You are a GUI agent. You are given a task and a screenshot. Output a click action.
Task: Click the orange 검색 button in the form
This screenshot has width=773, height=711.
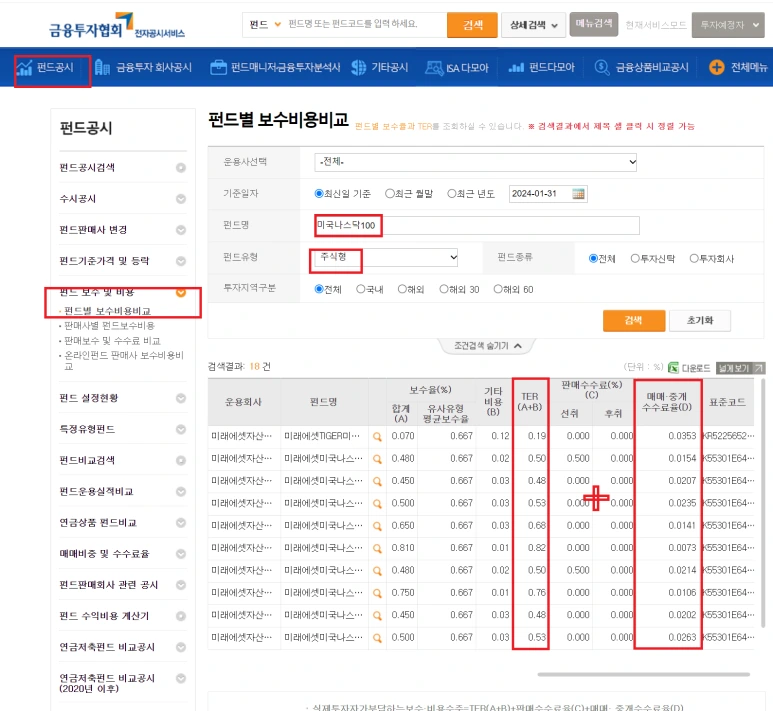633,320
